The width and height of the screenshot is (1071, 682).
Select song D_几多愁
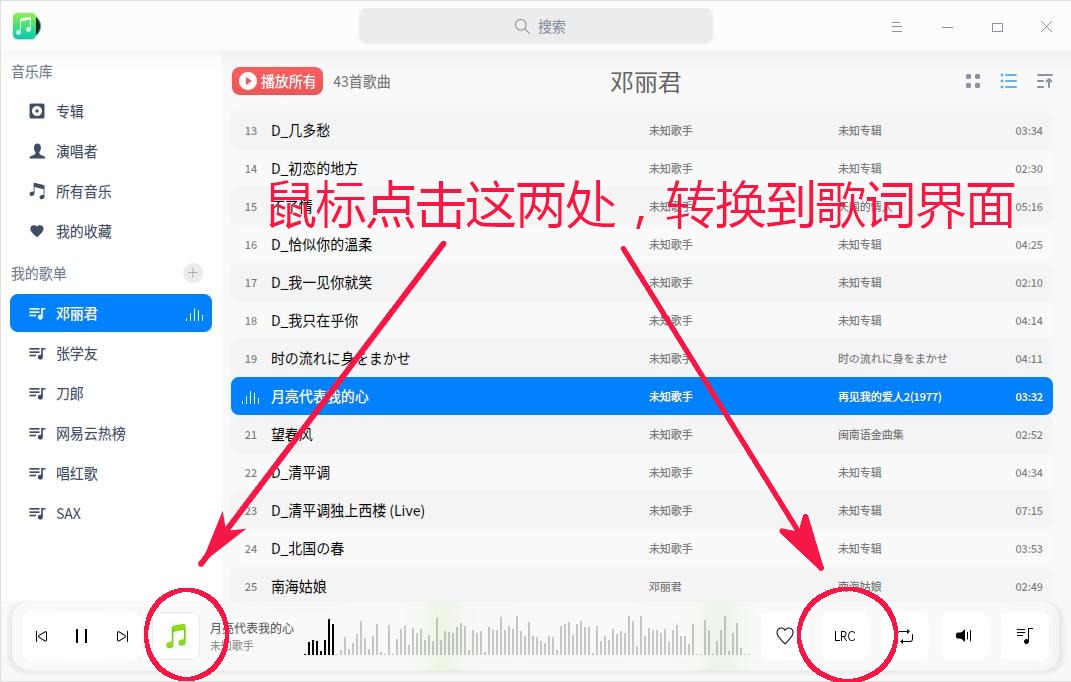coord(641,131)
